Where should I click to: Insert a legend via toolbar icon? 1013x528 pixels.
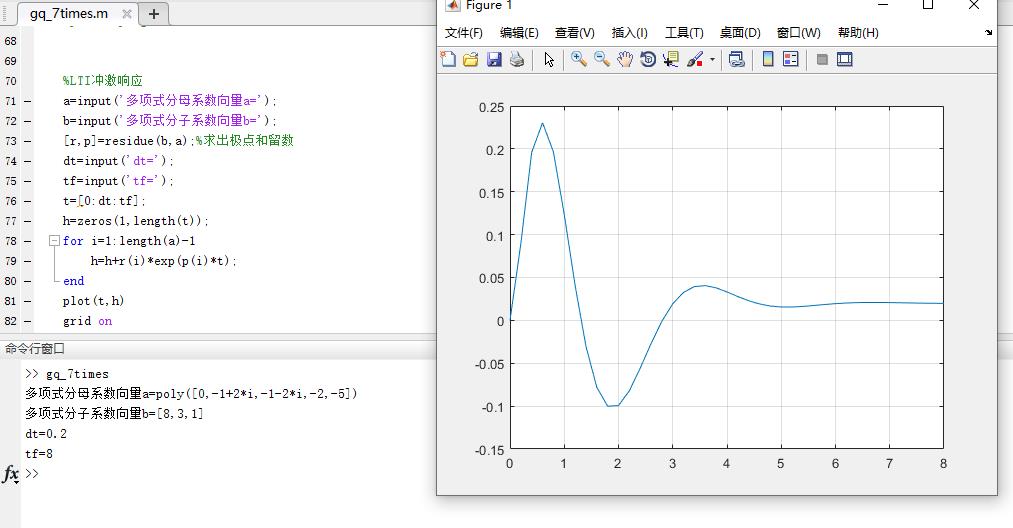pos(791,59)
